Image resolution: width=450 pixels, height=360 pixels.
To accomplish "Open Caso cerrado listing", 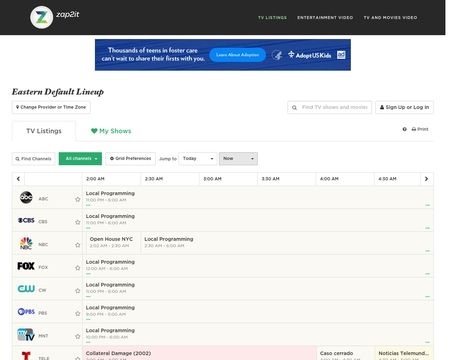I will (345, 354).
